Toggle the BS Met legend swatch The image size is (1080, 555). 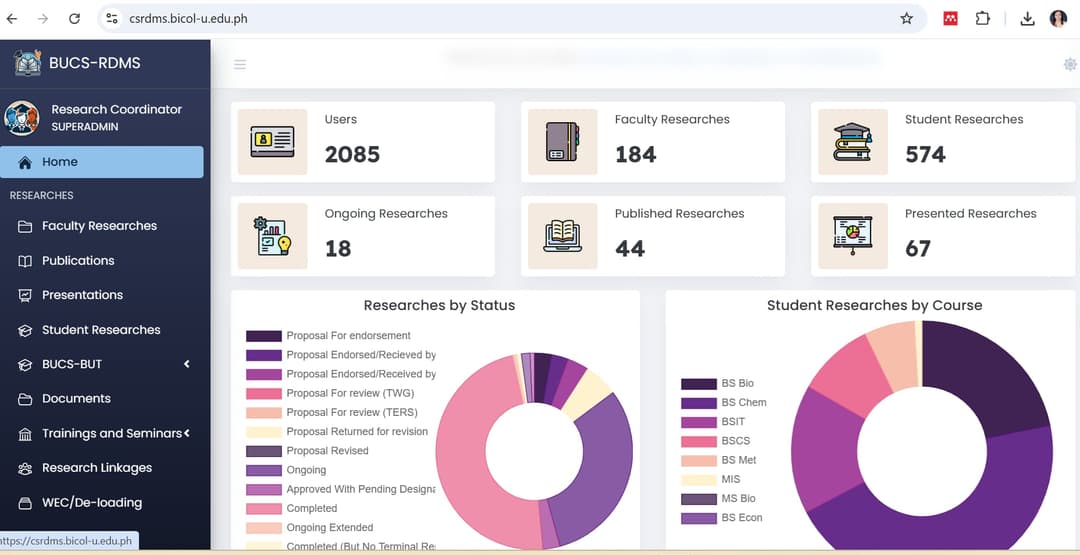coord(698,461)
